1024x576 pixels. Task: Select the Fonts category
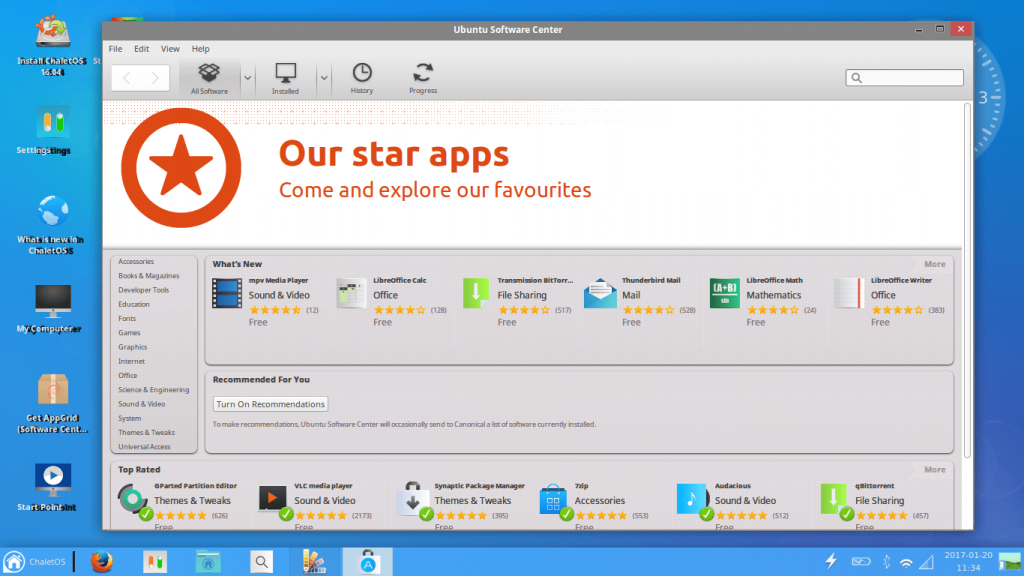(127, 319)
